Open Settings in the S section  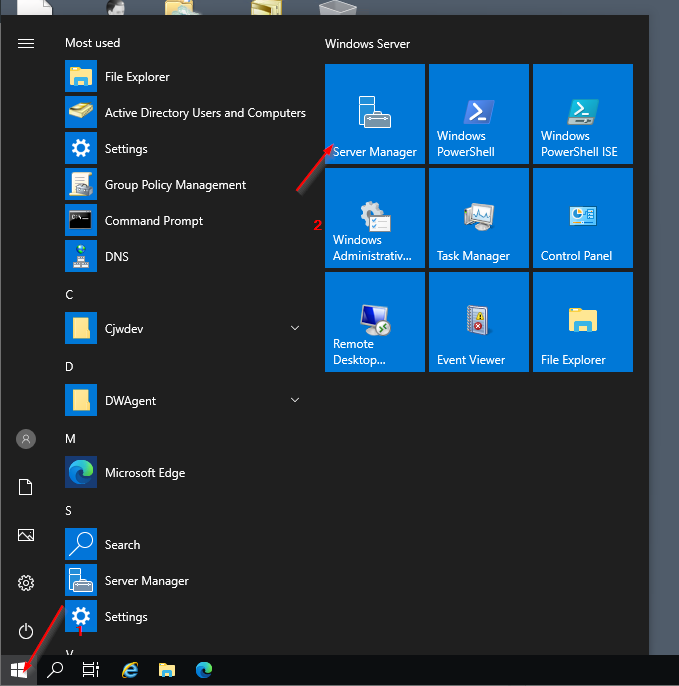pyautogui.click(x=186, y=616)
